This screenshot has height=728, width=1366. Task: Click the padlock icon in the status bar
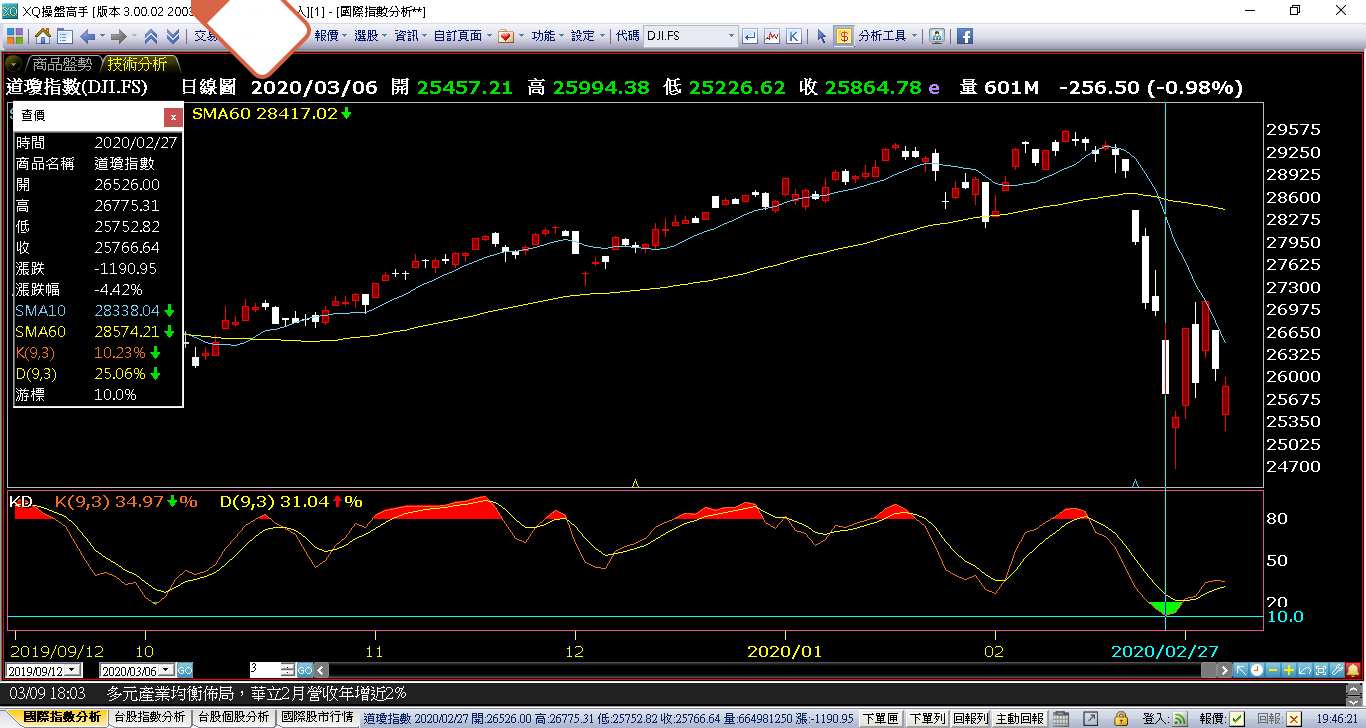point(1123,718)
